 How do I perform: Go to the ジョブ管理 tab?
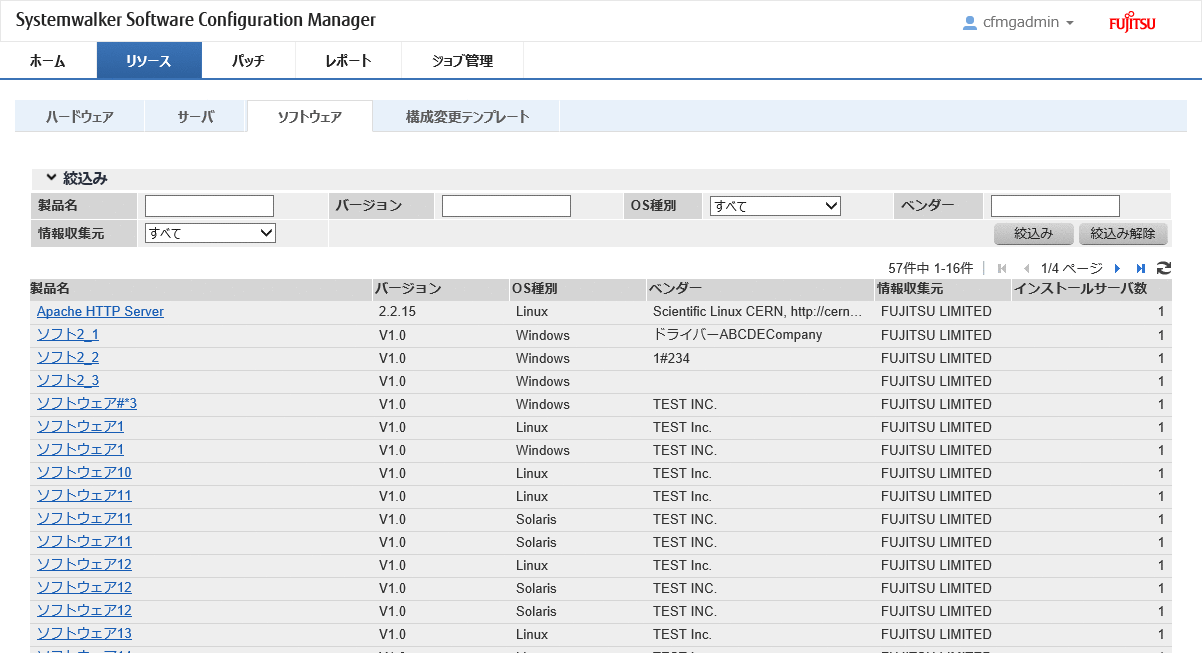pyautogui.click(x=462, y=60)
